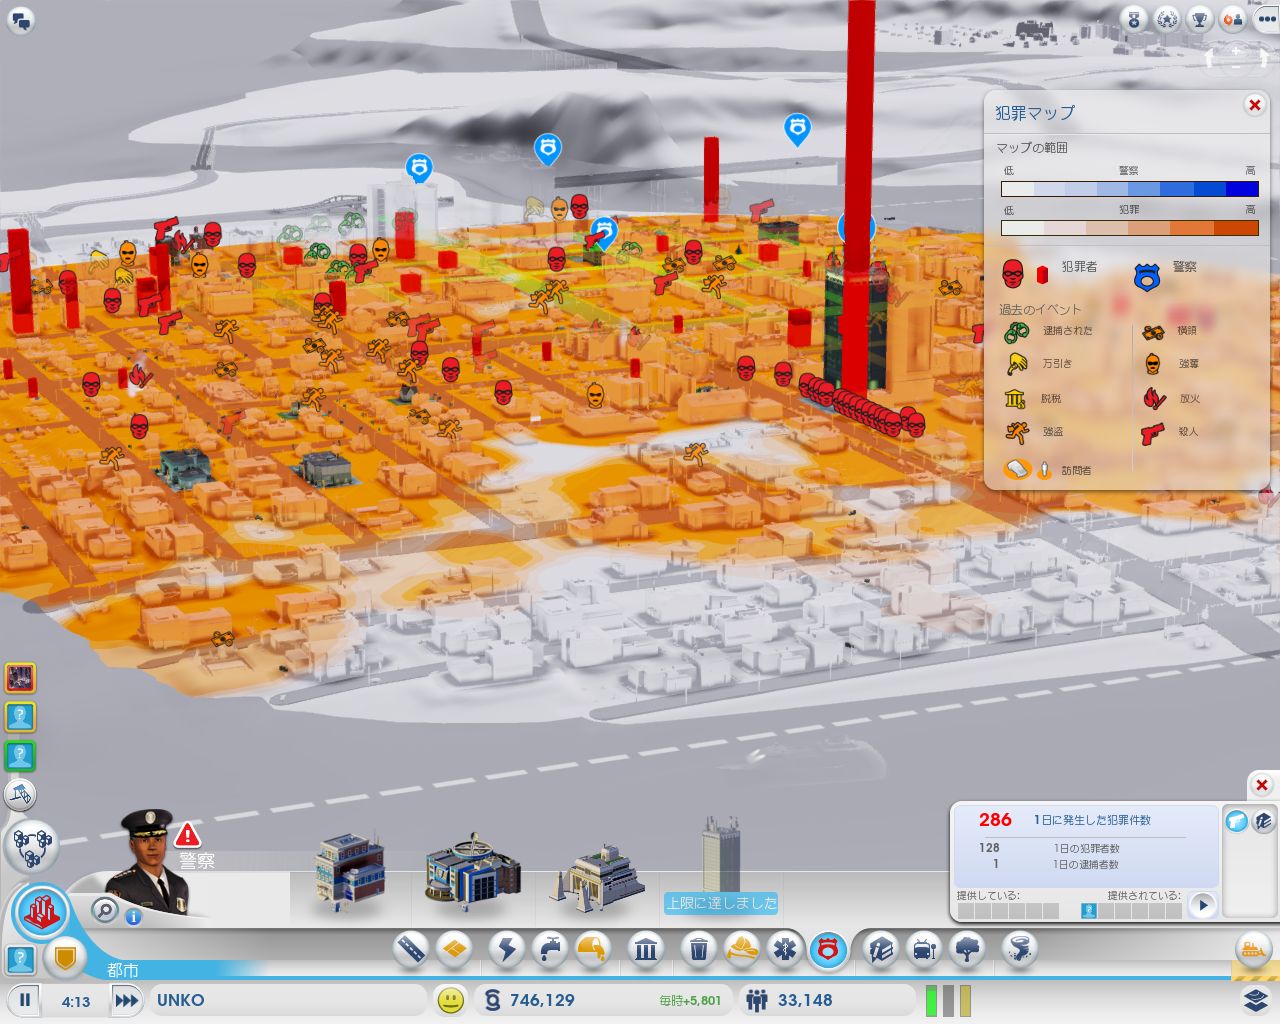Open the police info icon

point(134,916)
